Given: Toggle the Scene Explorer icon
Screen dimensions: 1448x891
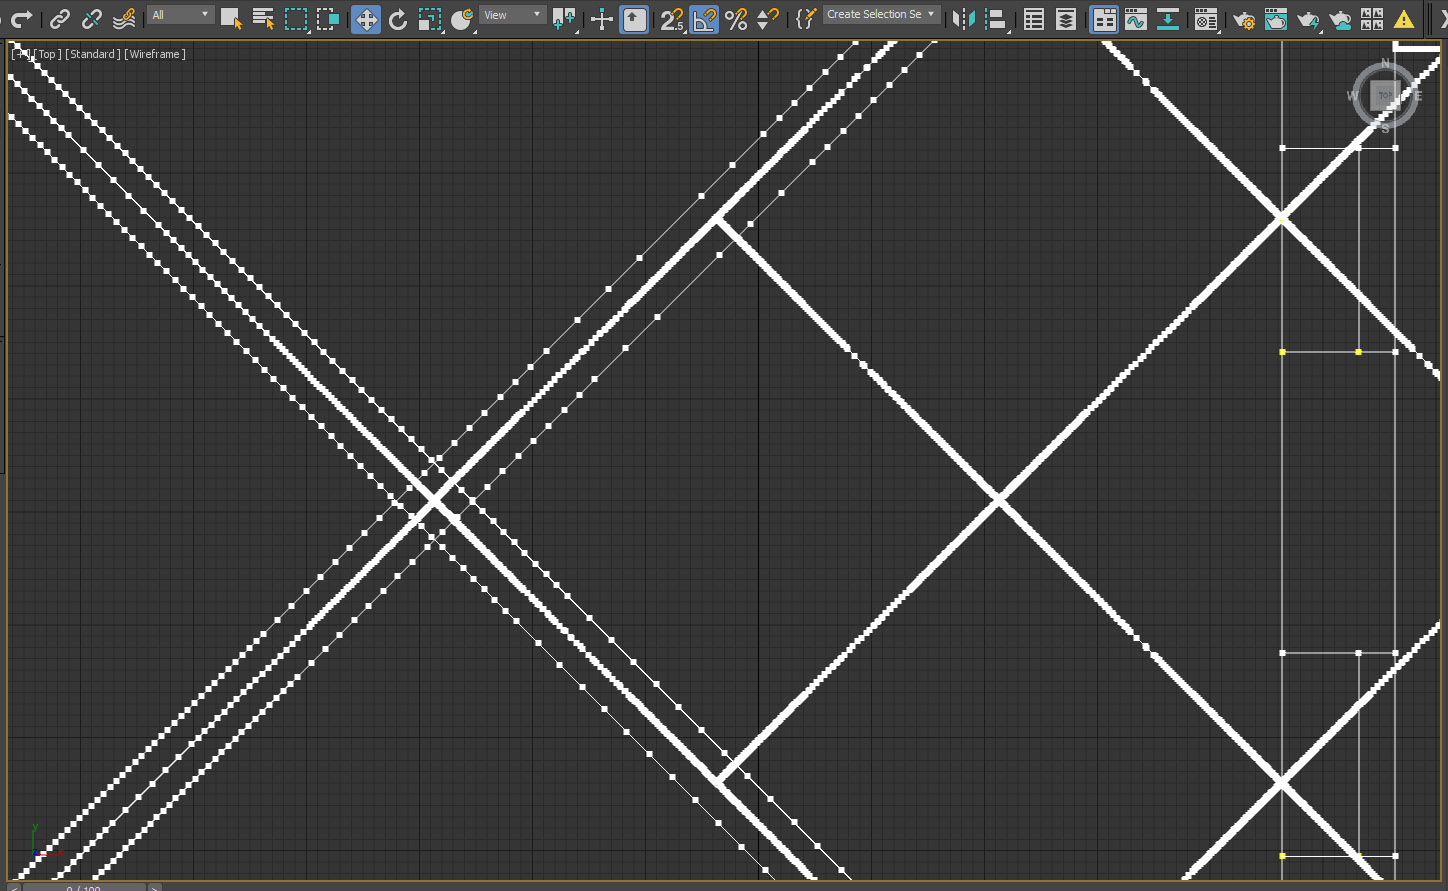Looking at the screenshot, I should (x=1034, y=18).
